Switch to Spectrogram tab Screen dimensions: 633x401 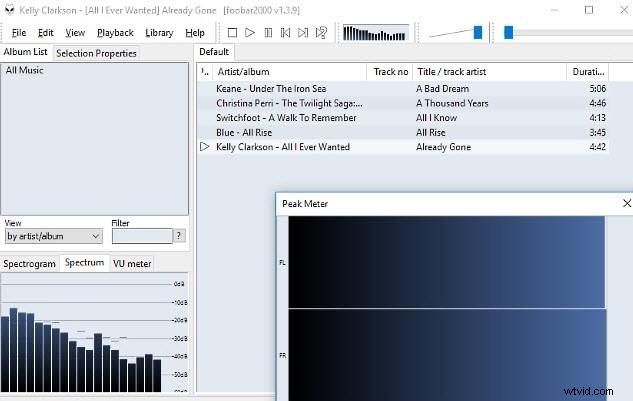[29, 264]
